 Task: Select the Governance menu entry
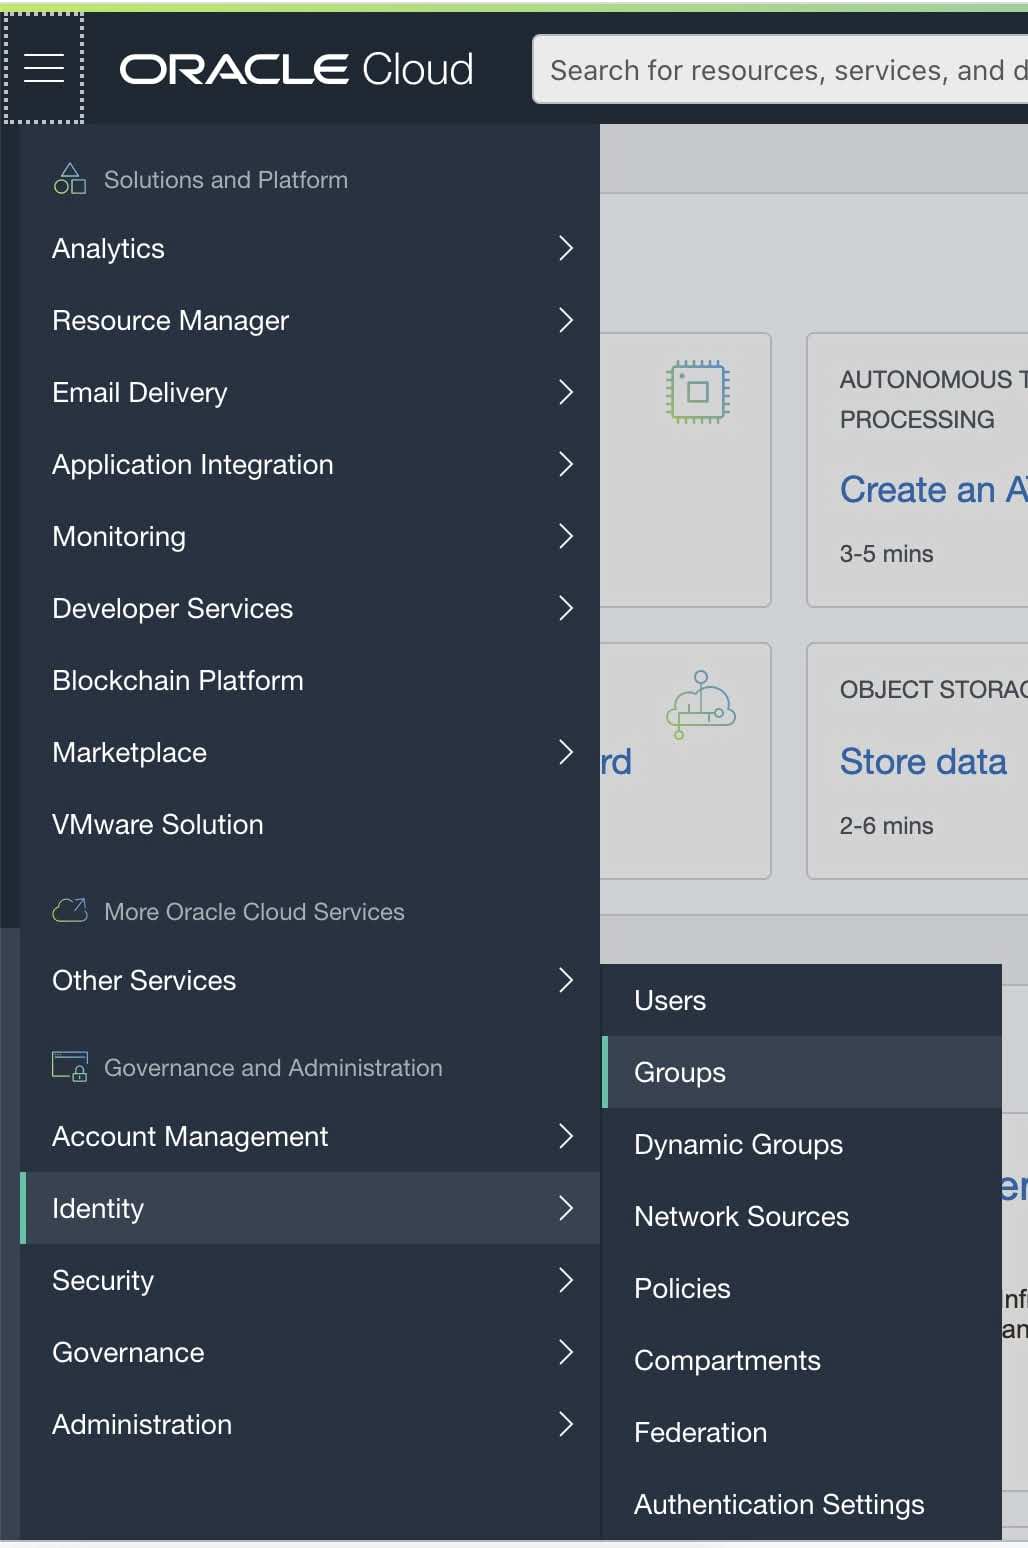coord(310,1352)
